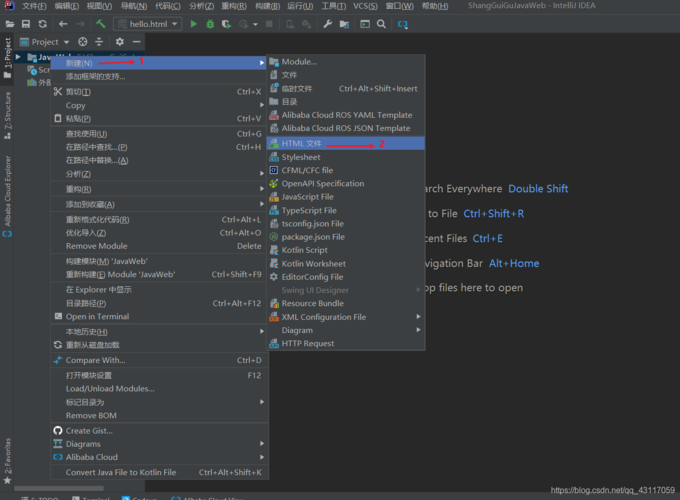Click the Back navigation arrow
Viewport: 680px width, 500px height.
point(63,24)
